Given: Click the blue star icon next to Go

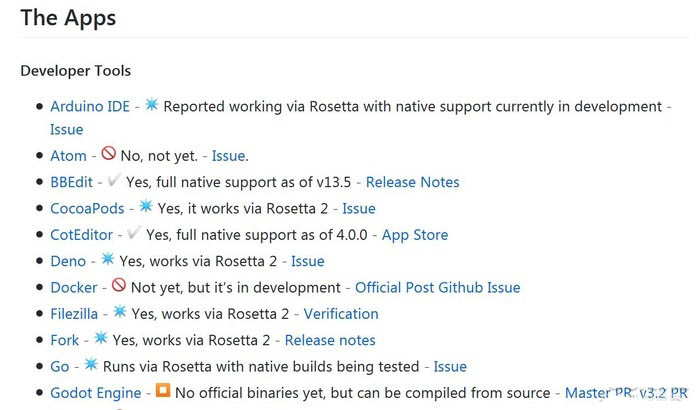Looking at the screenshot, I should pyautogui.click(x=91, y=364).
